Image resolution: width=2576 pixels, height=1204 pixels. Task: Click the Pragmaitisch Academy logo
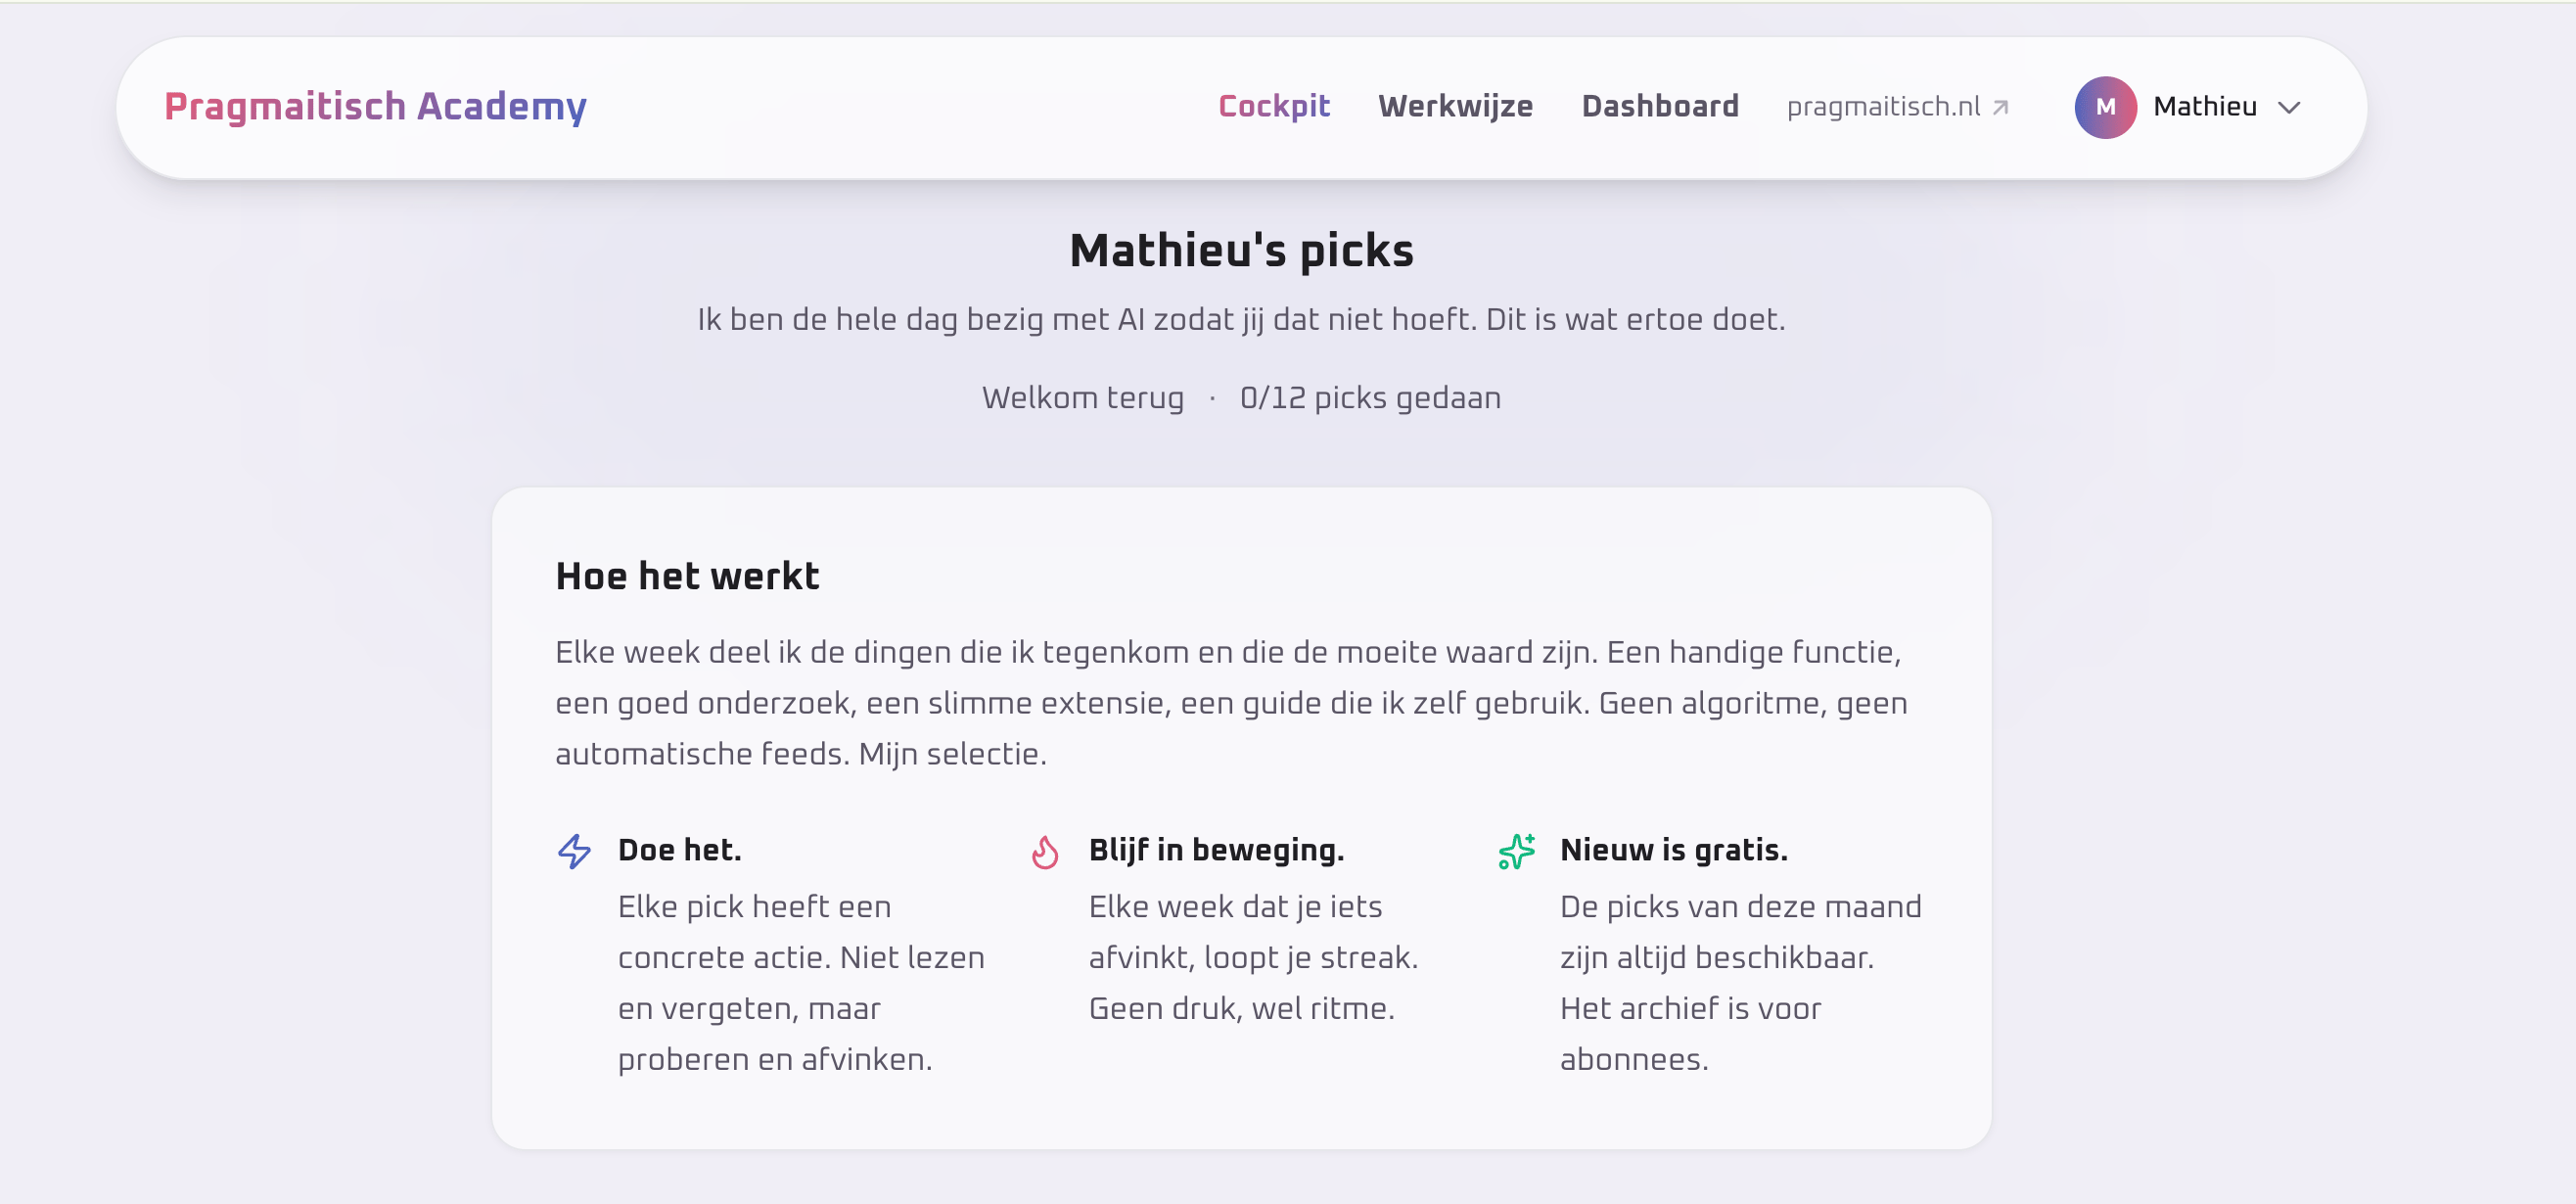pyautogui.click(x=375, y=107)
